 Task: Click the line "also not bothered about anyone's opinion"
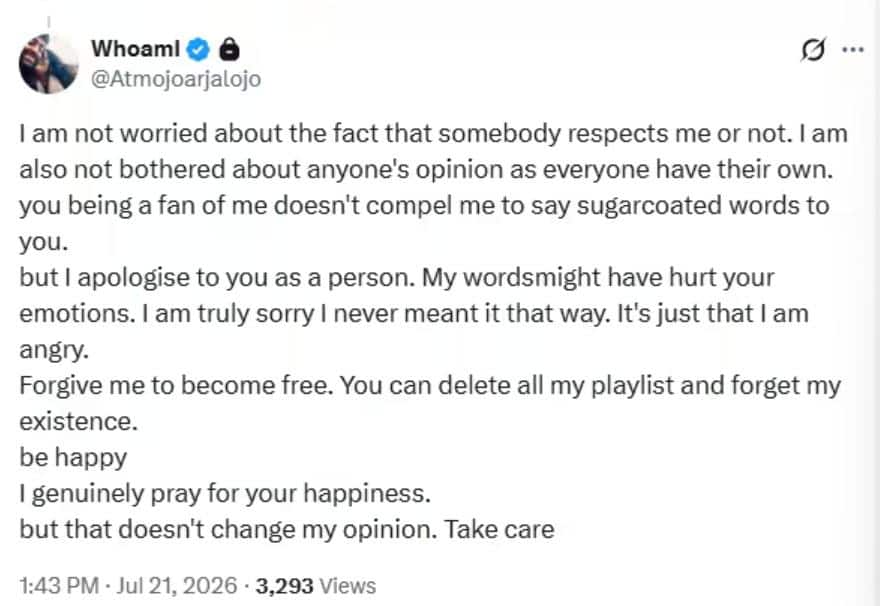pos(427,169)
